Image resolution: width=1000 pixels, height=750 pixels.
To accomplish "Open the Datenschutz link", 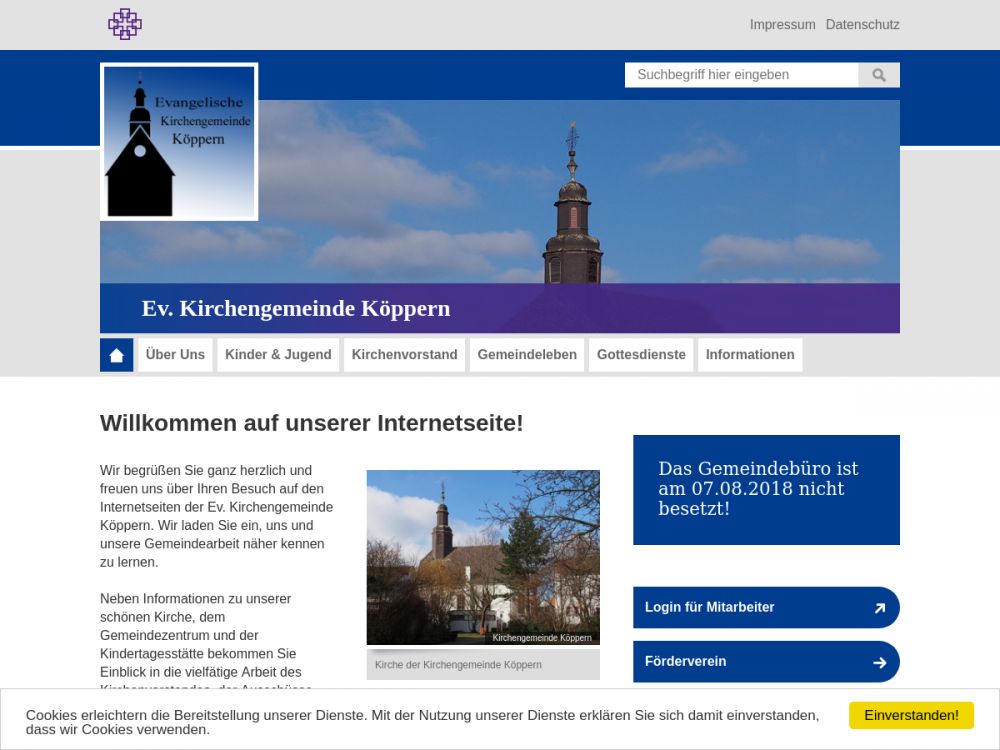I will coord(862,25).
